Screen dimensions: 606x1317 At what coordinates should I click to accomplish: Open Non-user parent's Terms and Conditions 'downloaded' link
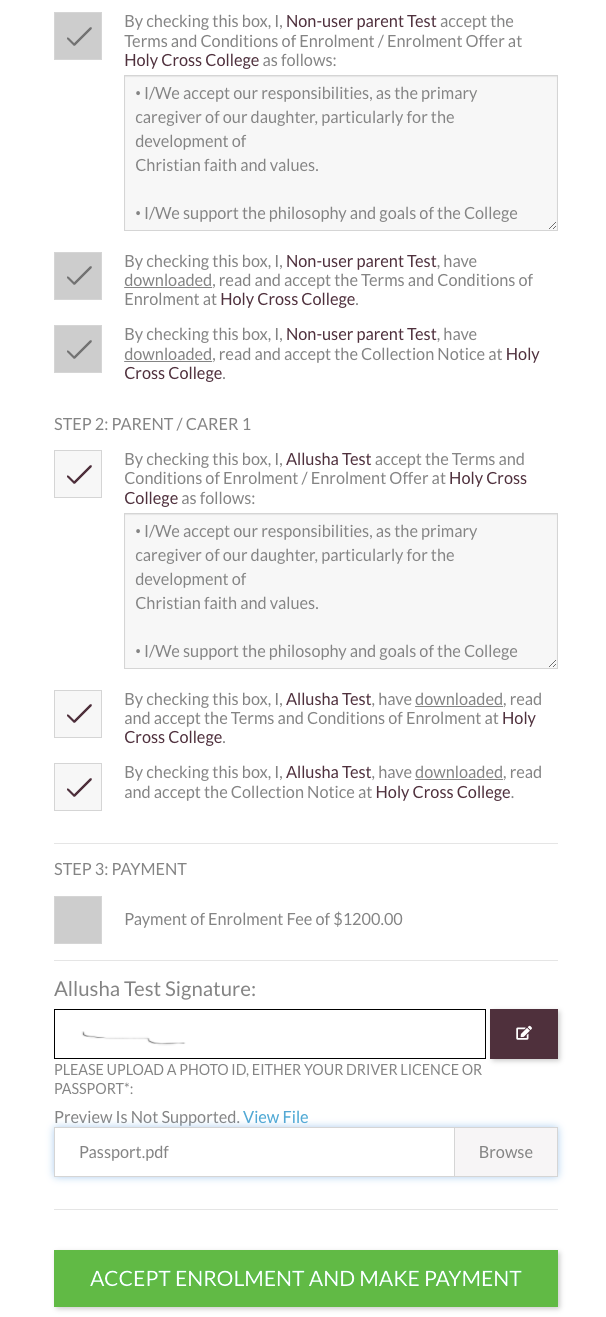(168, 281)
